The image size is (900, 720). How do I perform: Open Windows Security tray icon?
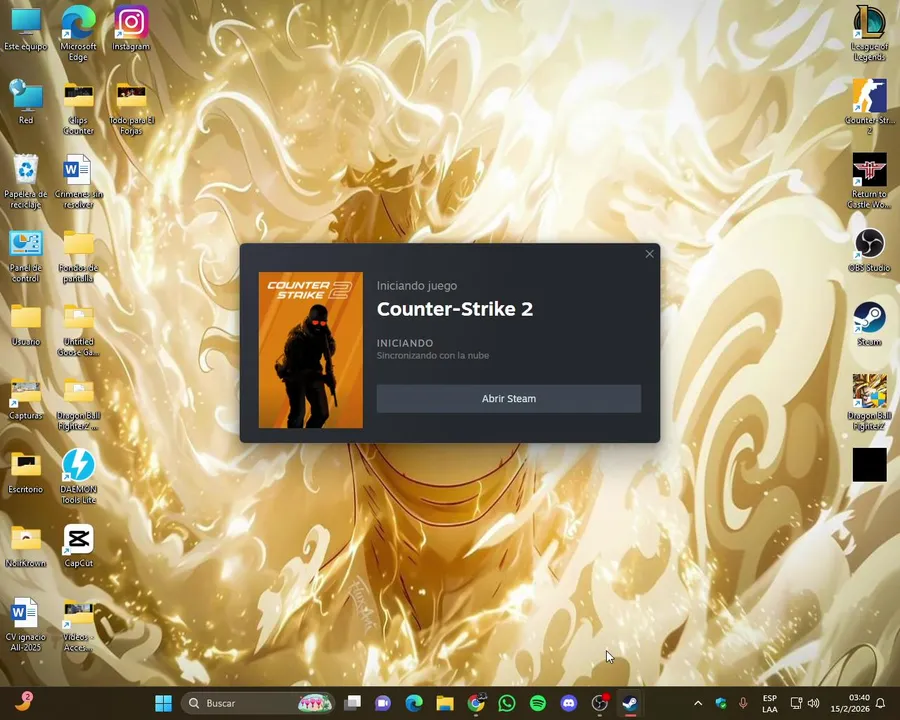721,703
